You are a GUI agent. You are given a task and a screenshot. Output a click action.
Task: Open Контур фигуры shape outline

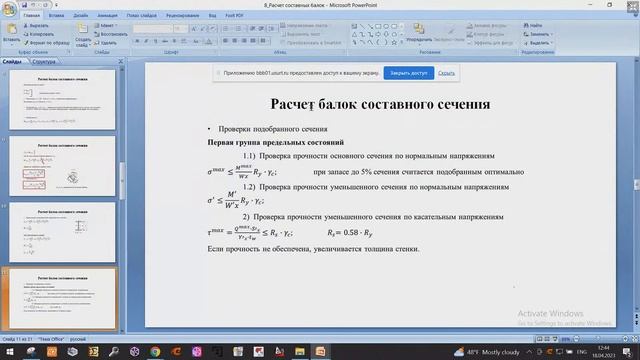(486, 34)
